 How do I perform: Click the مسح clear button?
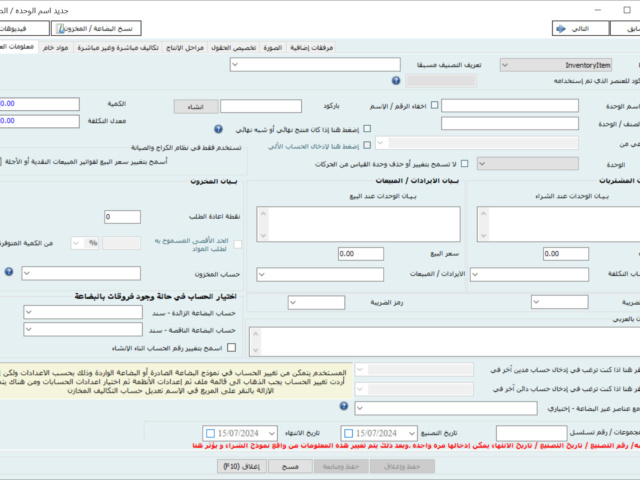[291, 466]
